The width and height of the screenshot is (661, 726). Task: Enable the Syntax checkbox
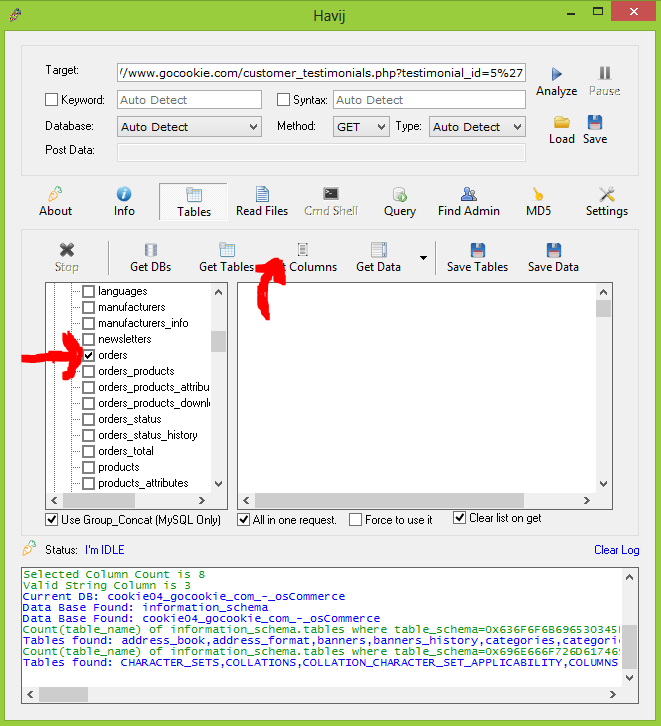(283, 100)
